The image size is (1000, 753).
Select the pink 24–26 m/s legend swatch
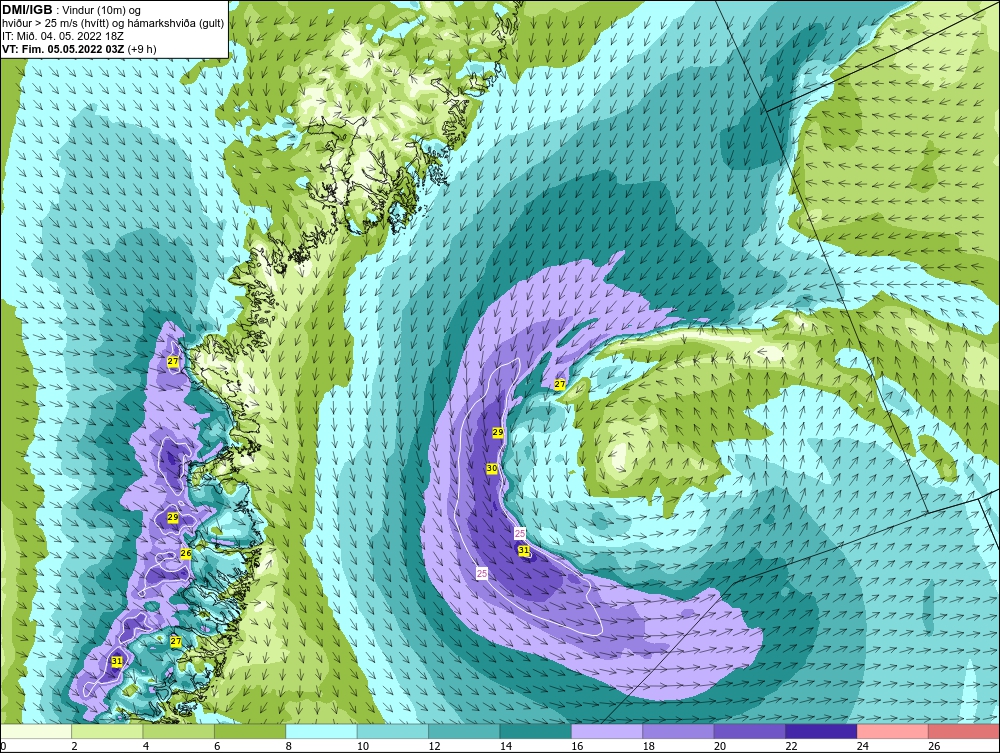(x=893, y=731)
